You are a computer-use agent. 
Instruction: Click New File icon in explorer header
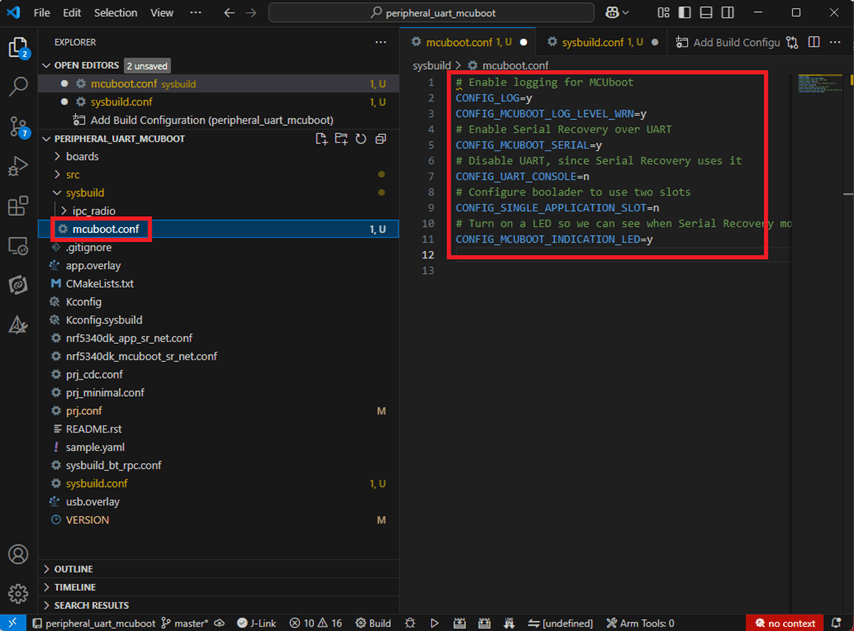pyautogui.click(x=321, y=139)
